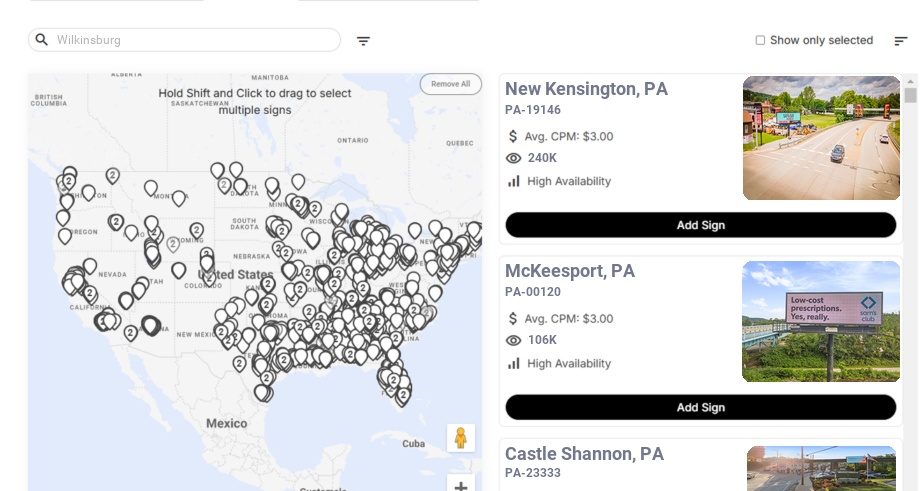Click the Remove All button on map
Viewport: 920px width, 491px height.
tap(450, 84)
